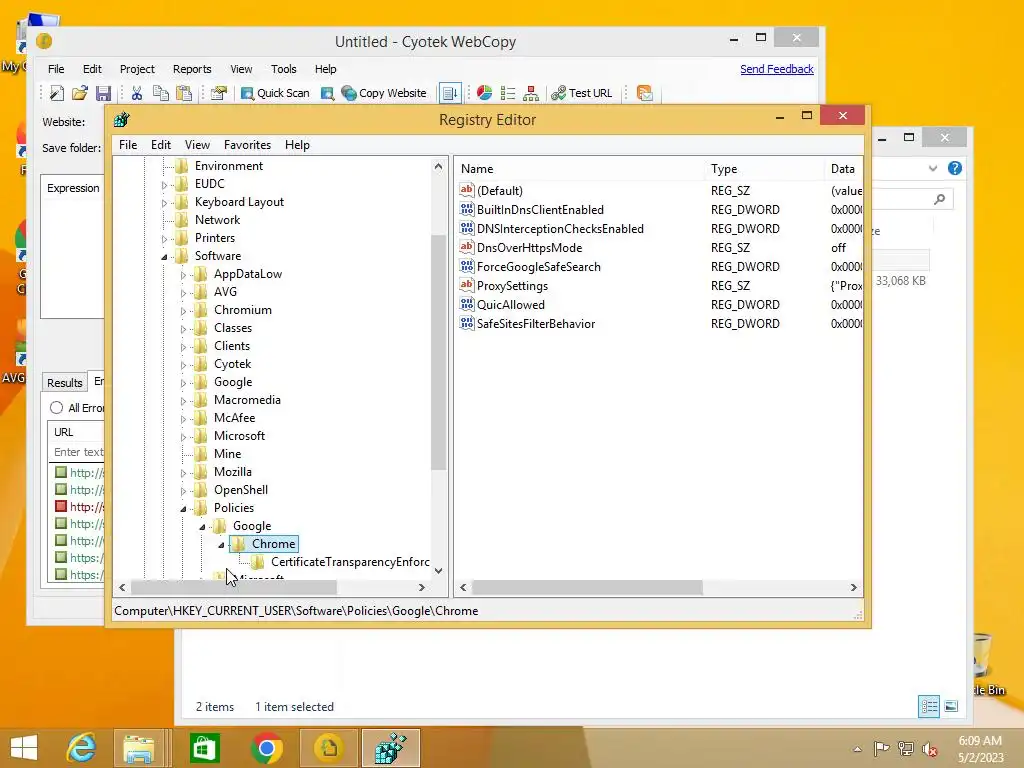1024x768 pixels.
Task: Click the AVG key folder icon
Action: click(x=201, y=292)
